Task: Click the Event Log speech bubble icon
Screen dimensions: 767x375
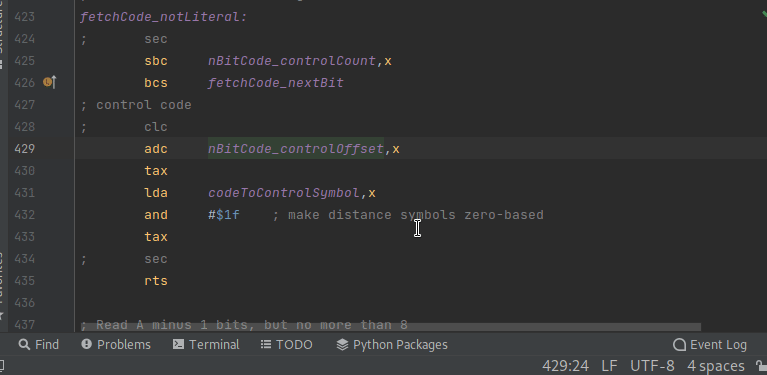Action: [x=679, y=345]
